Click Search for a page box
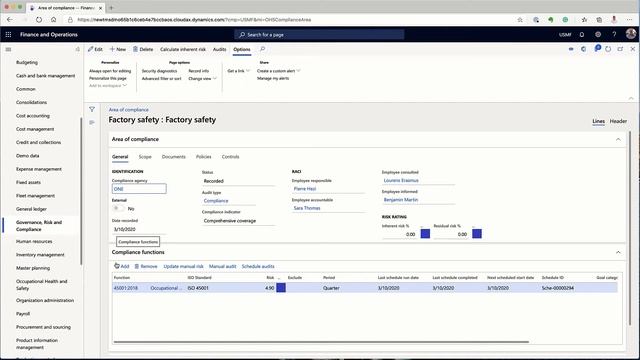 pyautogui.click(x=319, y=35)
